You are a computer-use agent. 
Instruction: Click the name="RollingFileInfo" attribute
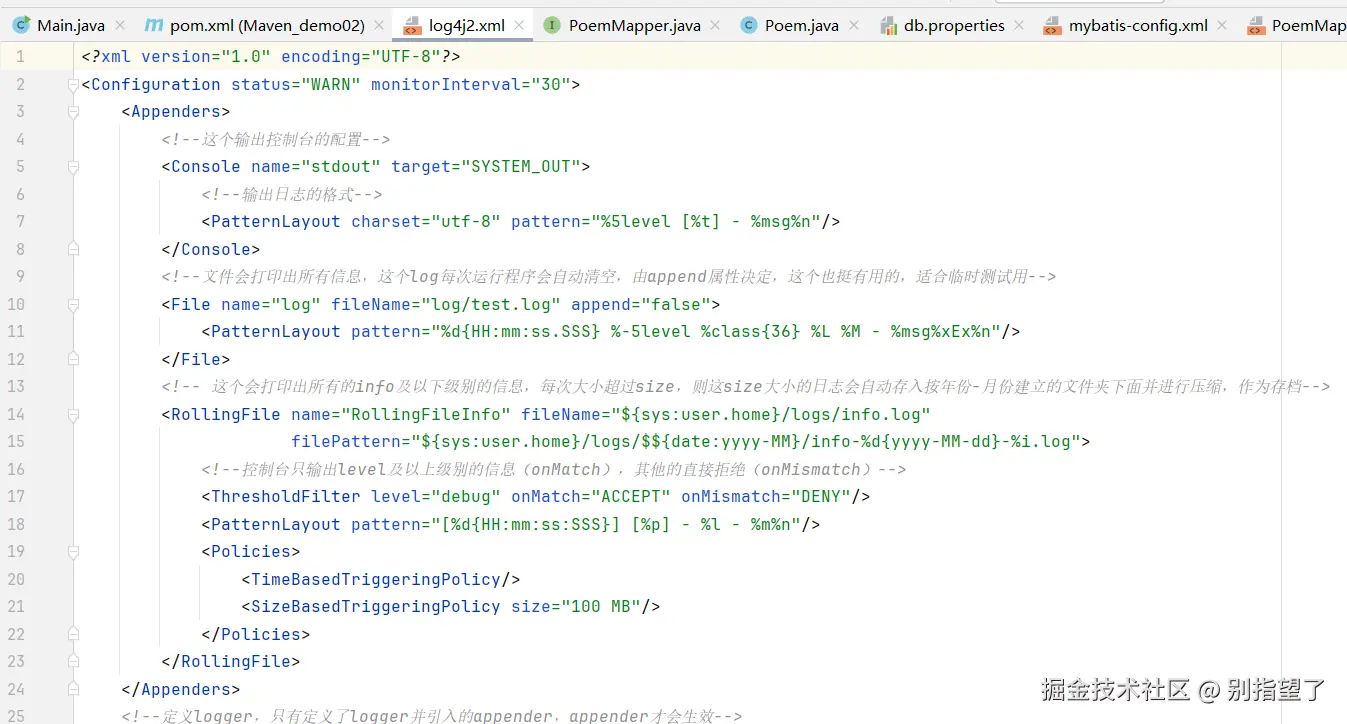(401, 414)
